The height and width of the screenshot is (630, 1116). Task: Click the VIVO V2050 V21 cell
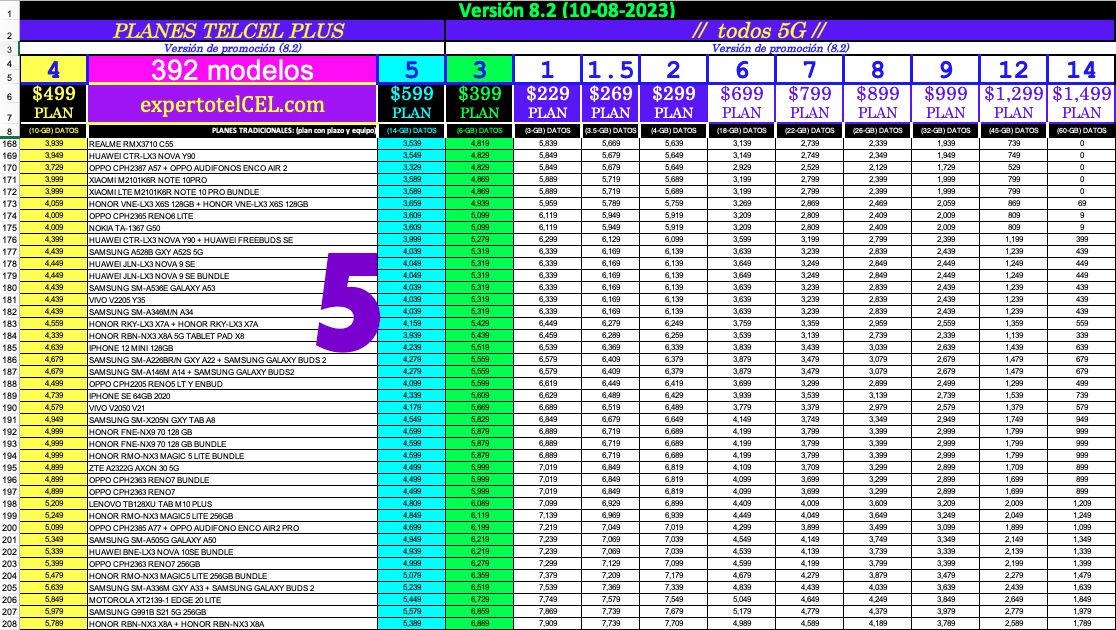[x=232, y=407]
